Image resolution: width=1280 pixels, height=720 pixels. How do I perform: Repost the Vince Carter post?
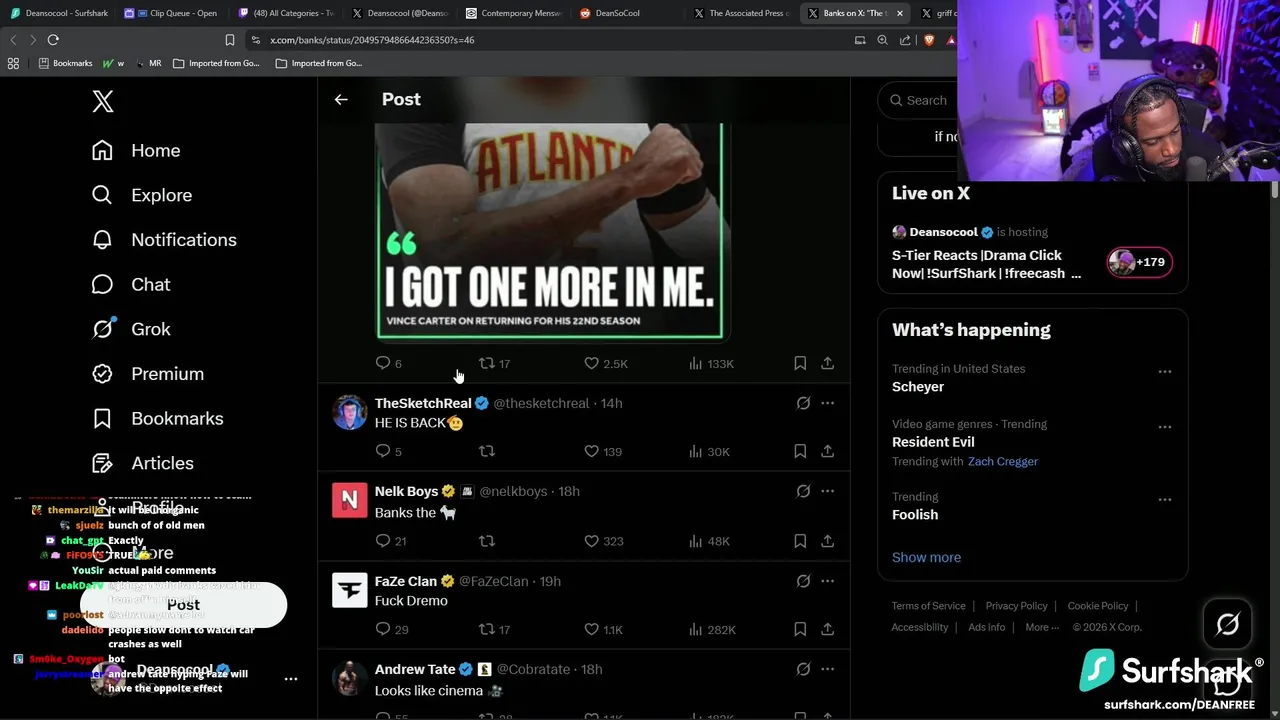(487, 363)
